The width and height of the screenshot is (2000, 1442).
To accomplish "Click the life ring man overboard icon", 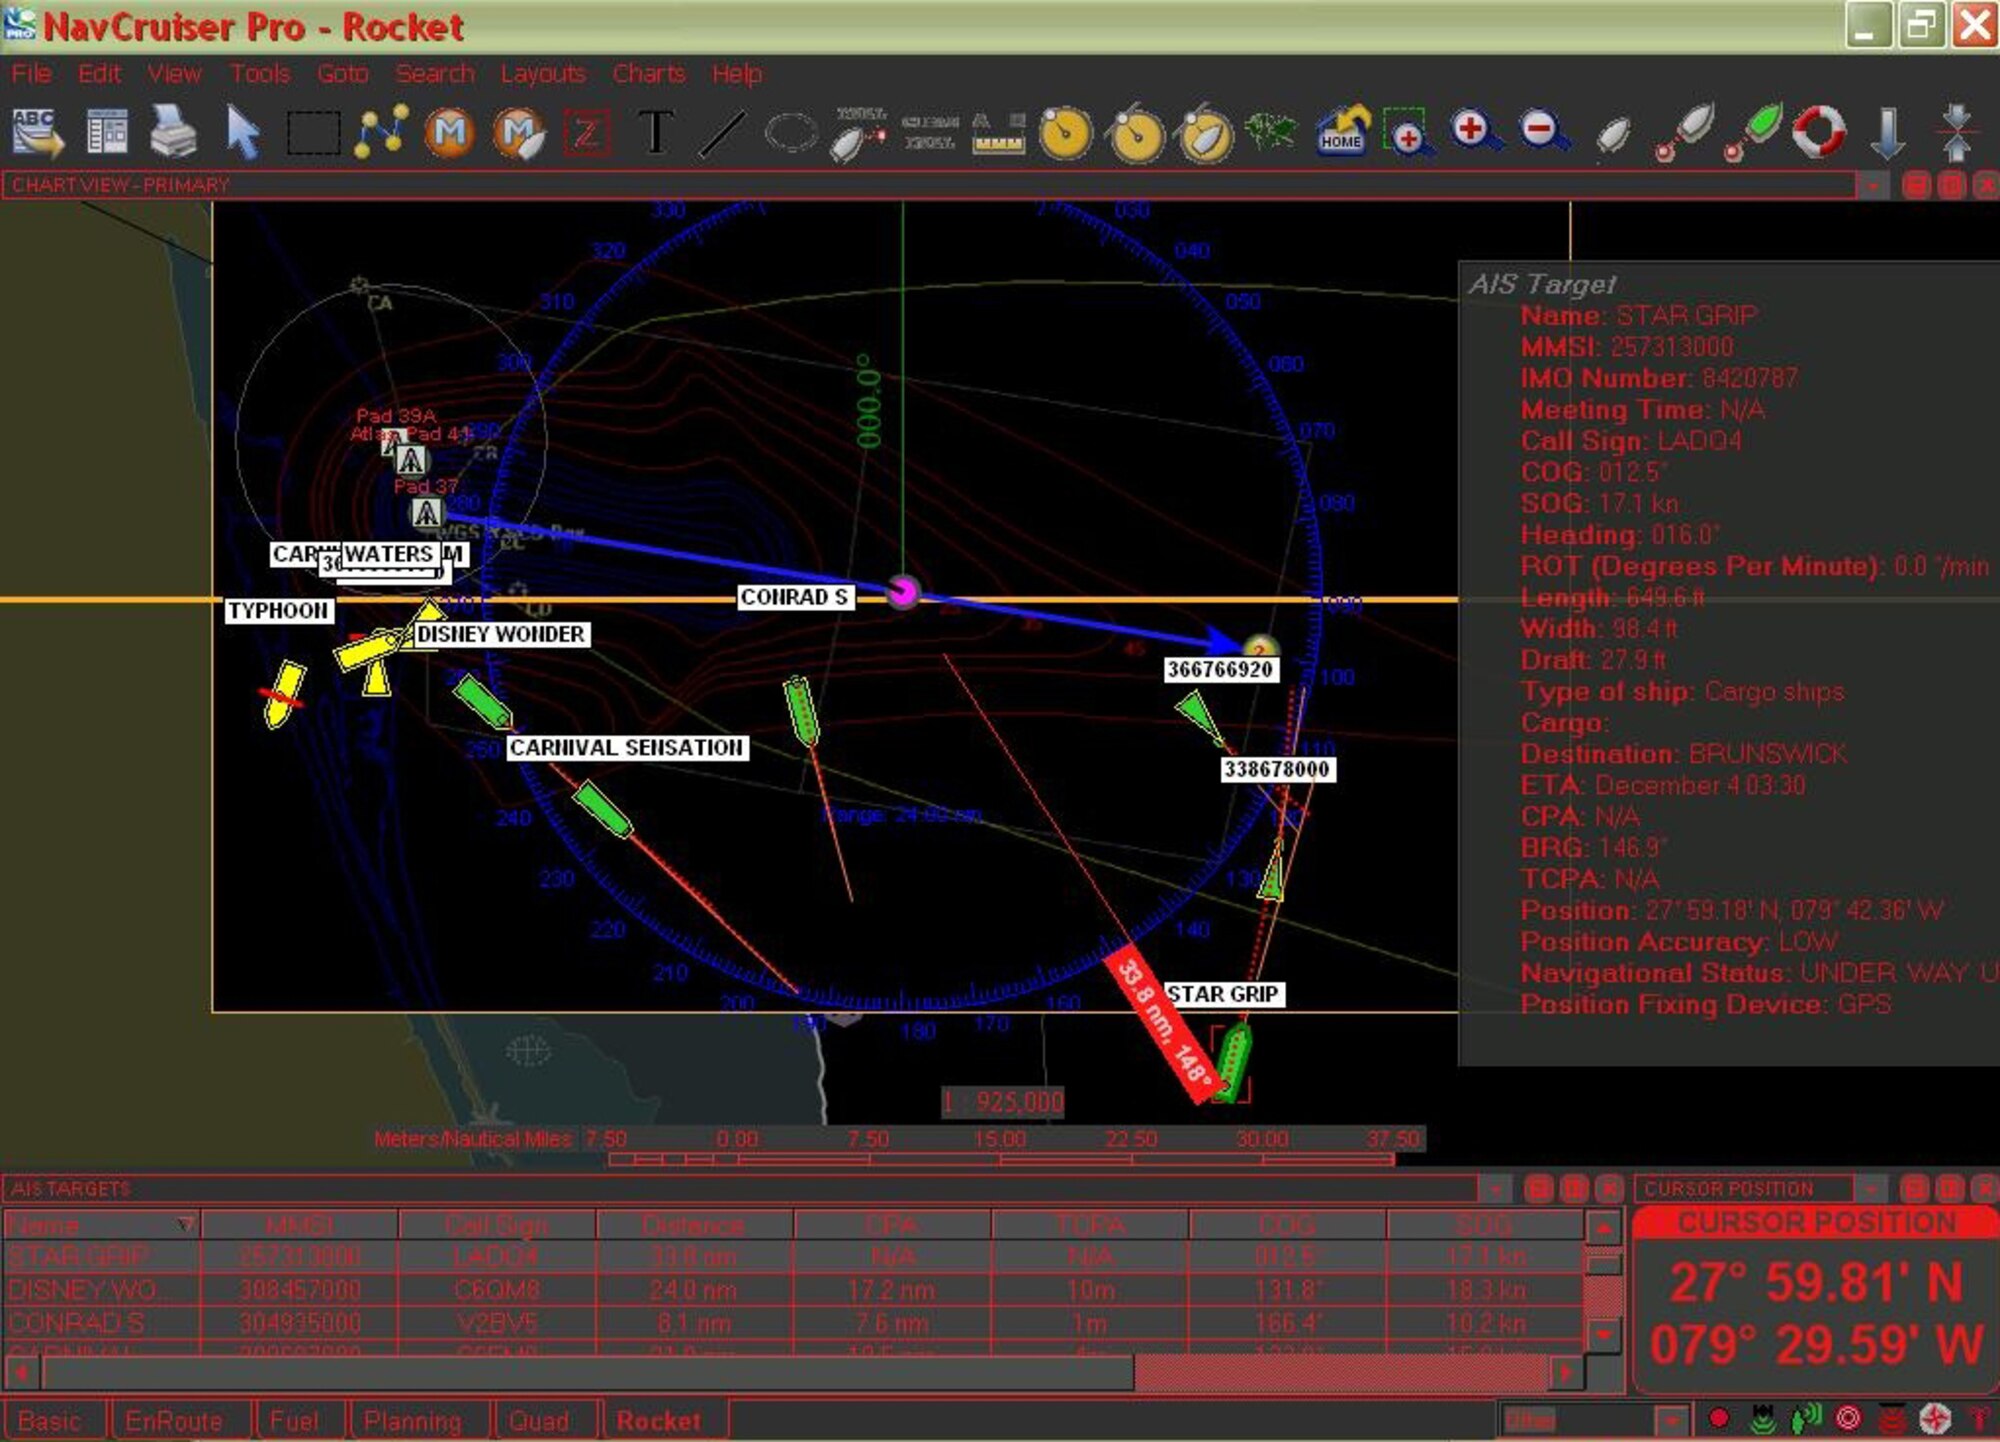I will pyautogui.click(x=1819, y=131).
